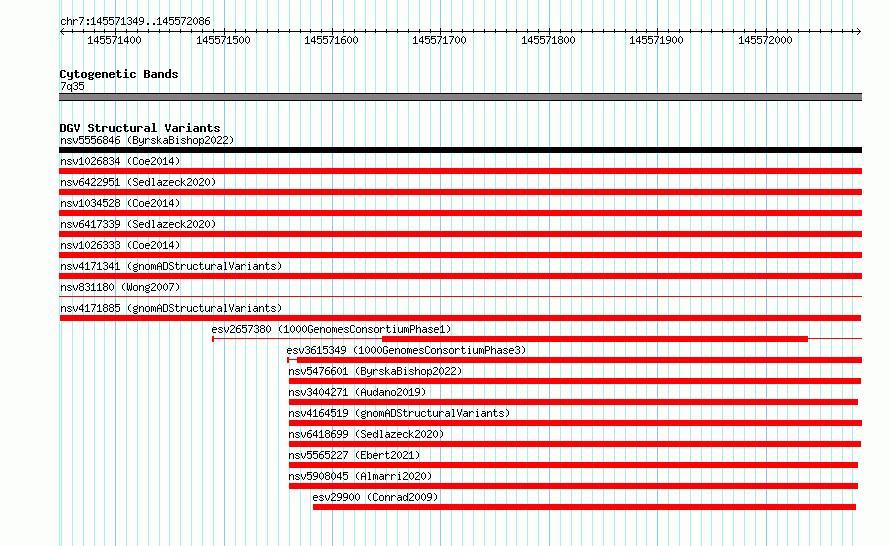The image size is (890, 546).
Task: Open variant label nsv4171341 (gnomADStructuralVariants)
Action: (x=171, y=266)
